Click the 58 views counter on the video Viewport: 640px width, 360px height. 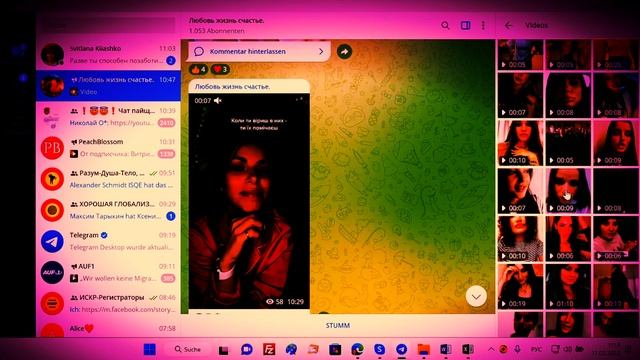pyautogui.click(x=275, y=302)
